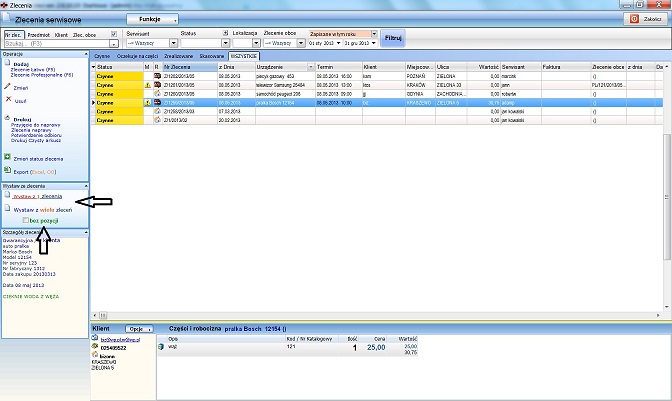The width and height of the screenshot is (672, 401).
Task: Toggle the checkbox next to Zlec. obce
Action: [x=114, y=34]
